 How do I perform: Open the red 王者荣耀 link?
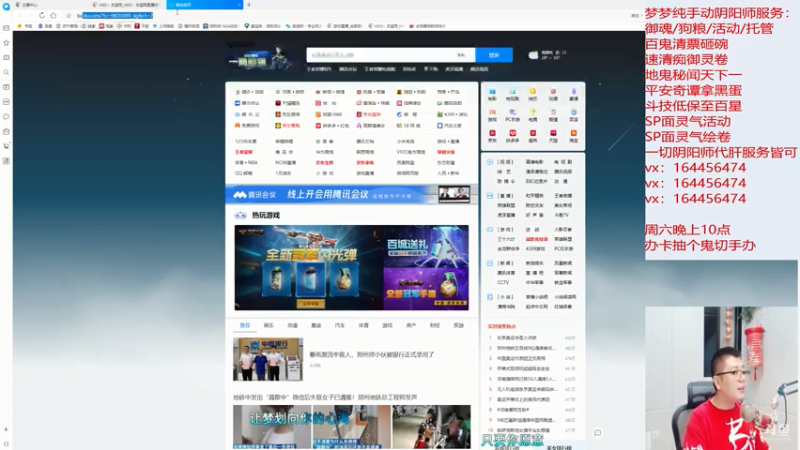pyautogui.click(x=243, y=152)
